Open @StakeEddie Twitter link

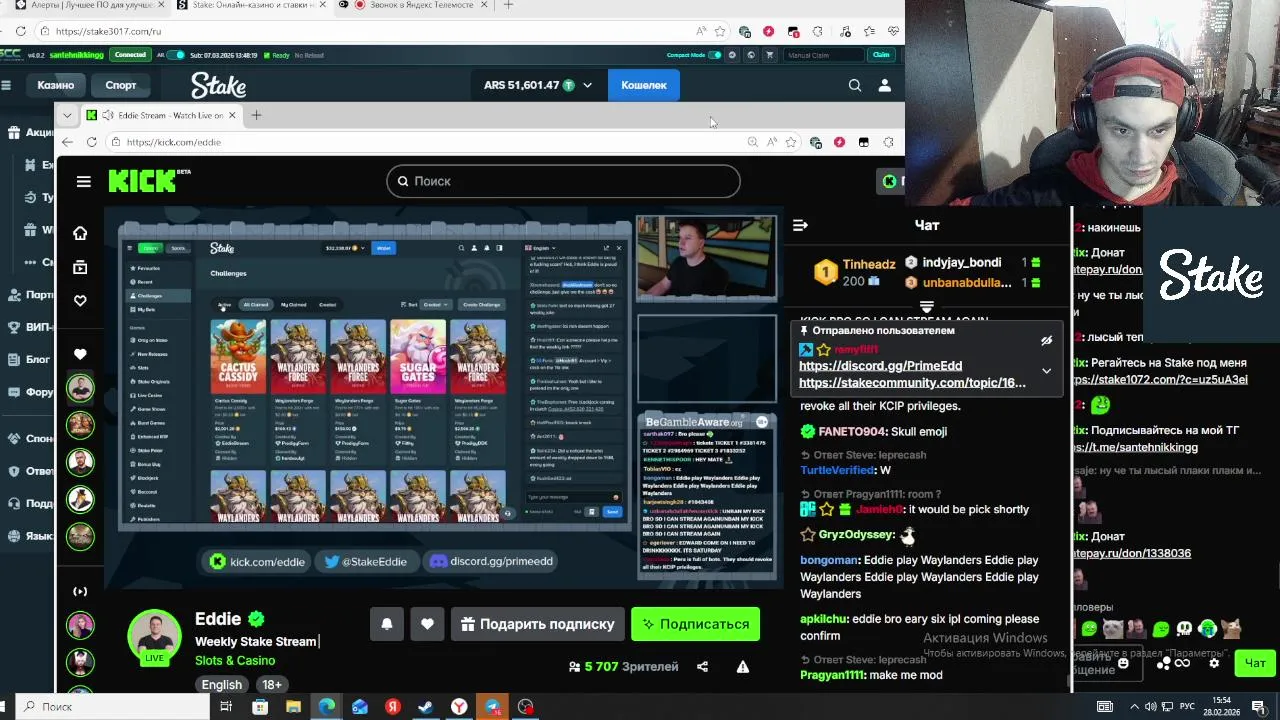tap(365, 561)
